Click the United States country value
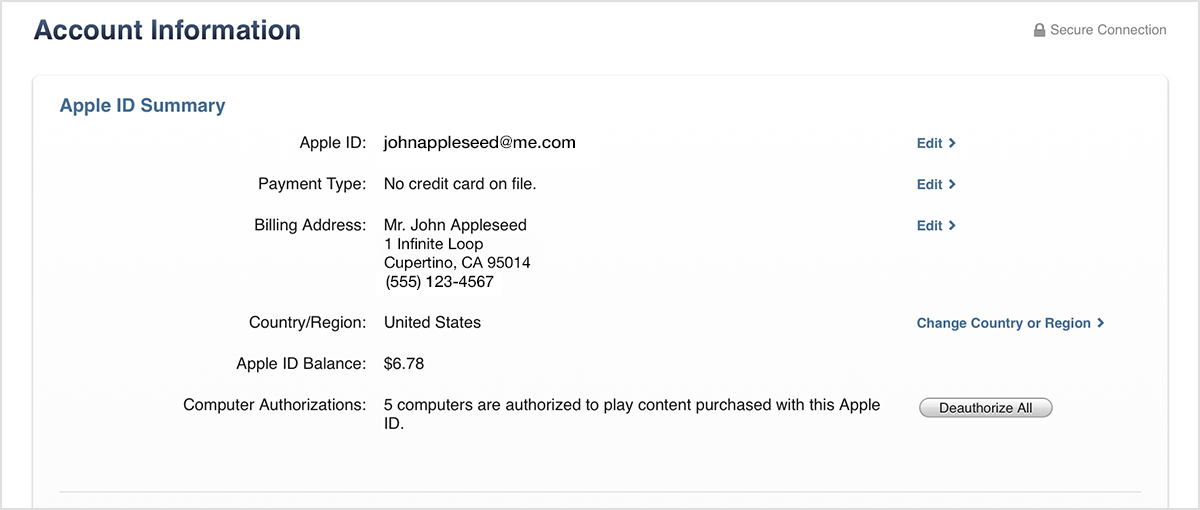This screenshot has height=510, width=1200. pos(432,322)
